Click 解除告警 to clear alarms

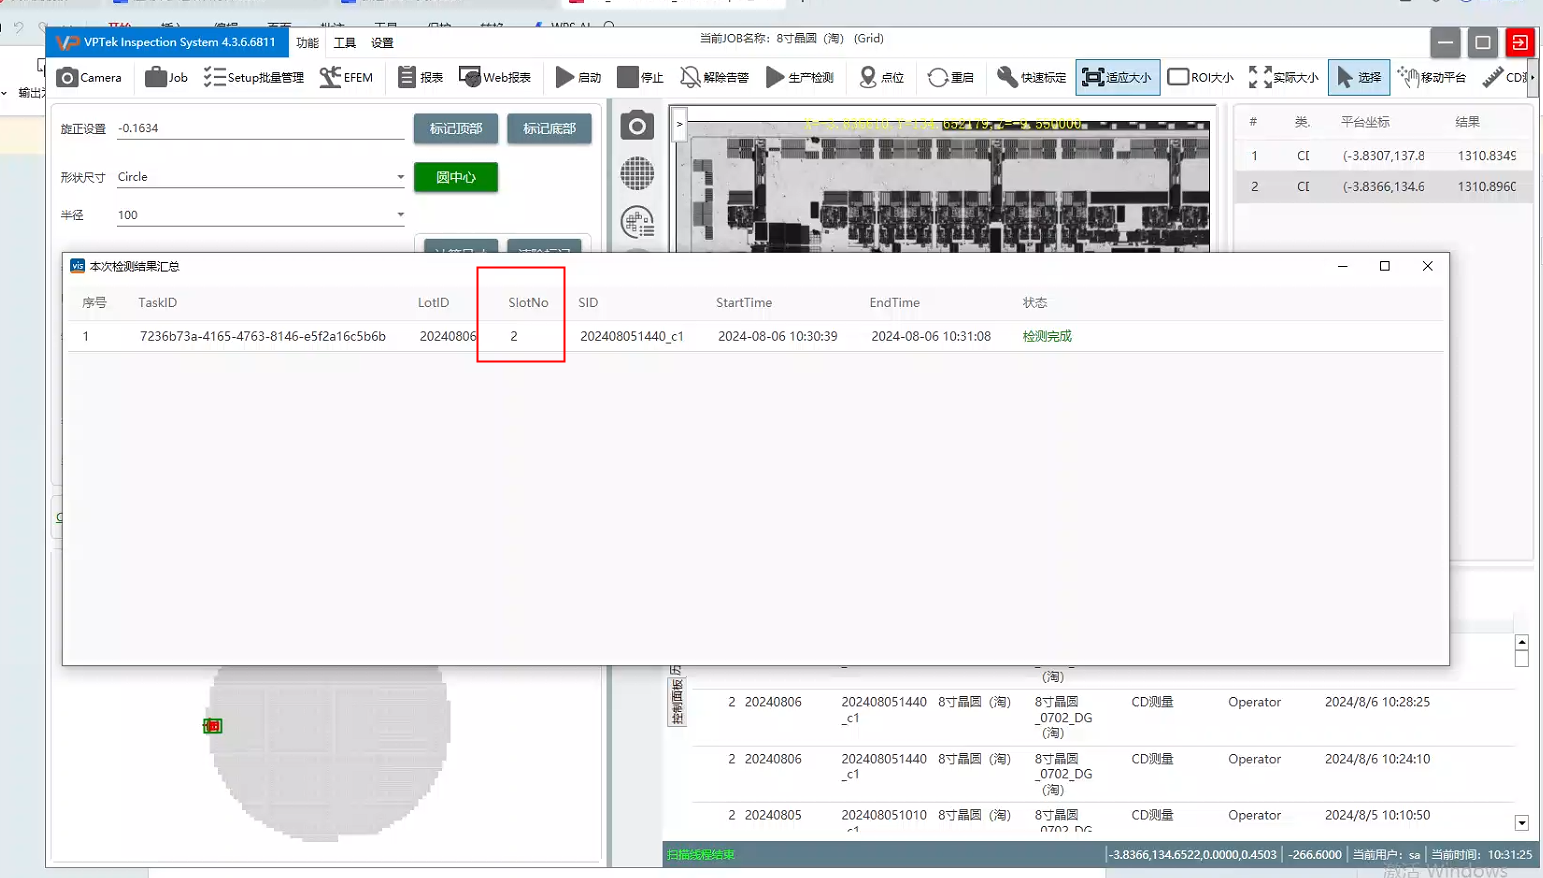pos(714,77)
